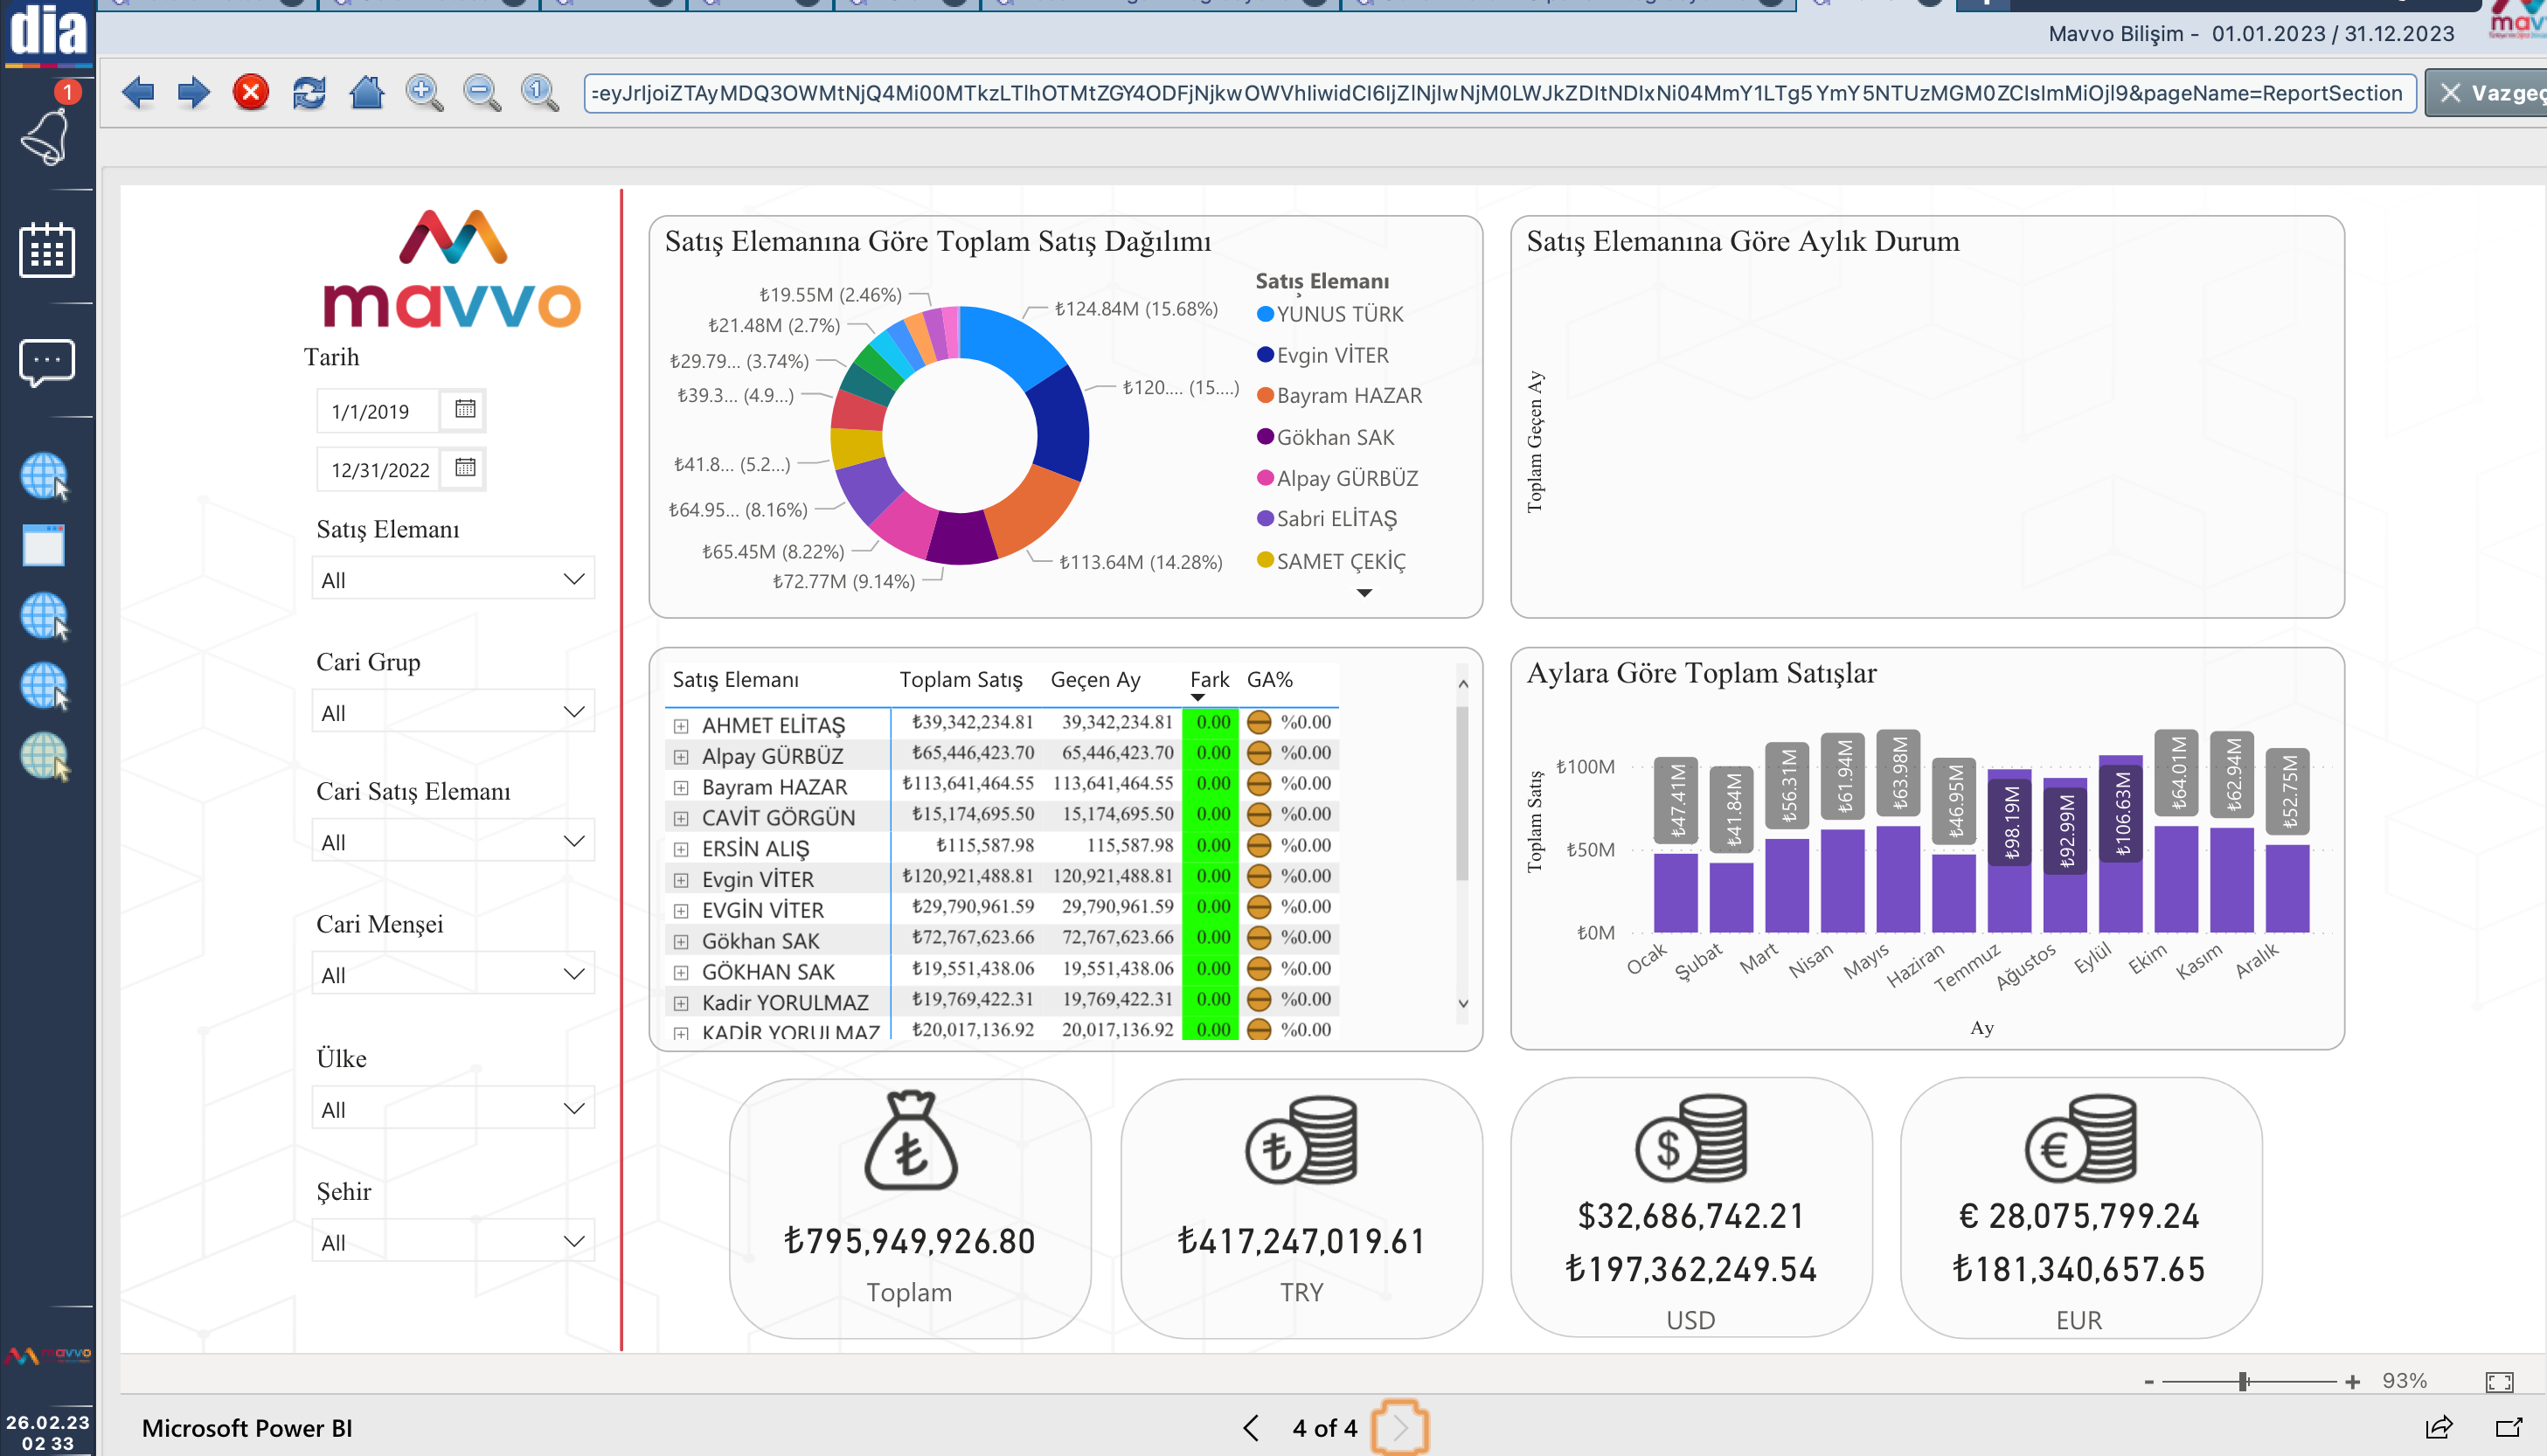This screenshot has width=2547, height=1456.
Task: Open the last faded globe shortcut
Action: (45, 756)
